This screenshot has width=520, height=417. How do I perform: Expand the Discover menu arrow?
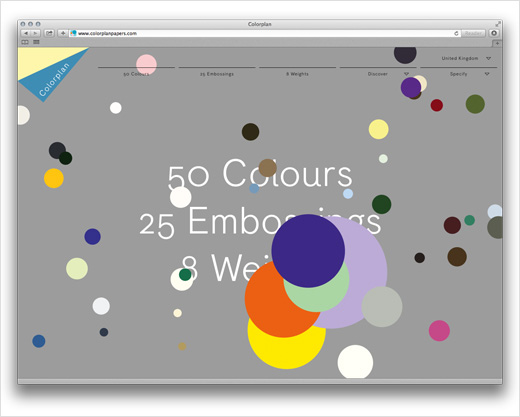click(406, 74)
